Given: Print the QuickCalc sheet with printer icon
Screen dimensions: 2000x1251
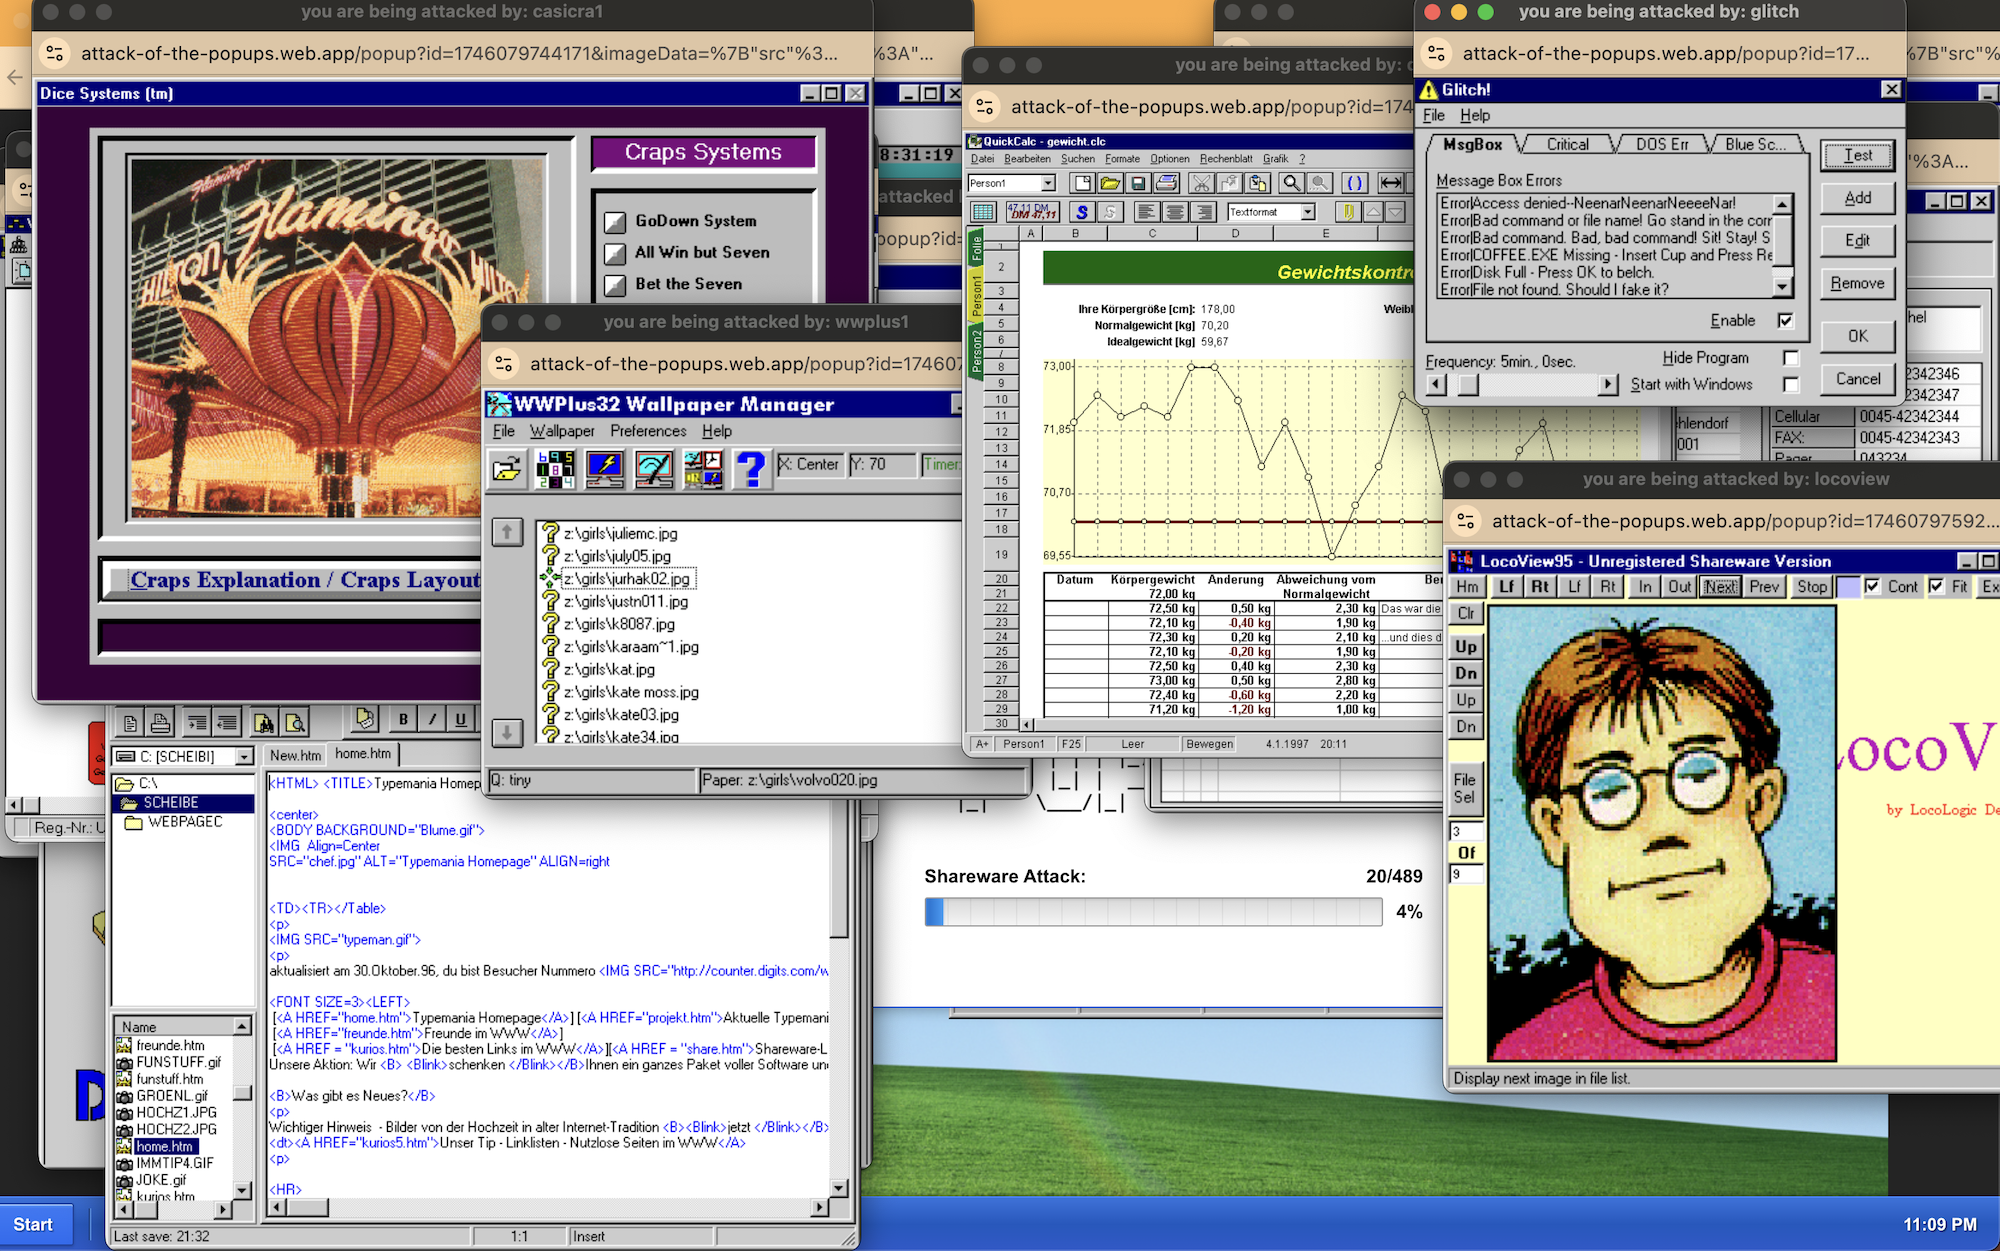Looking at the screenshot, I should pos(1165,183).
